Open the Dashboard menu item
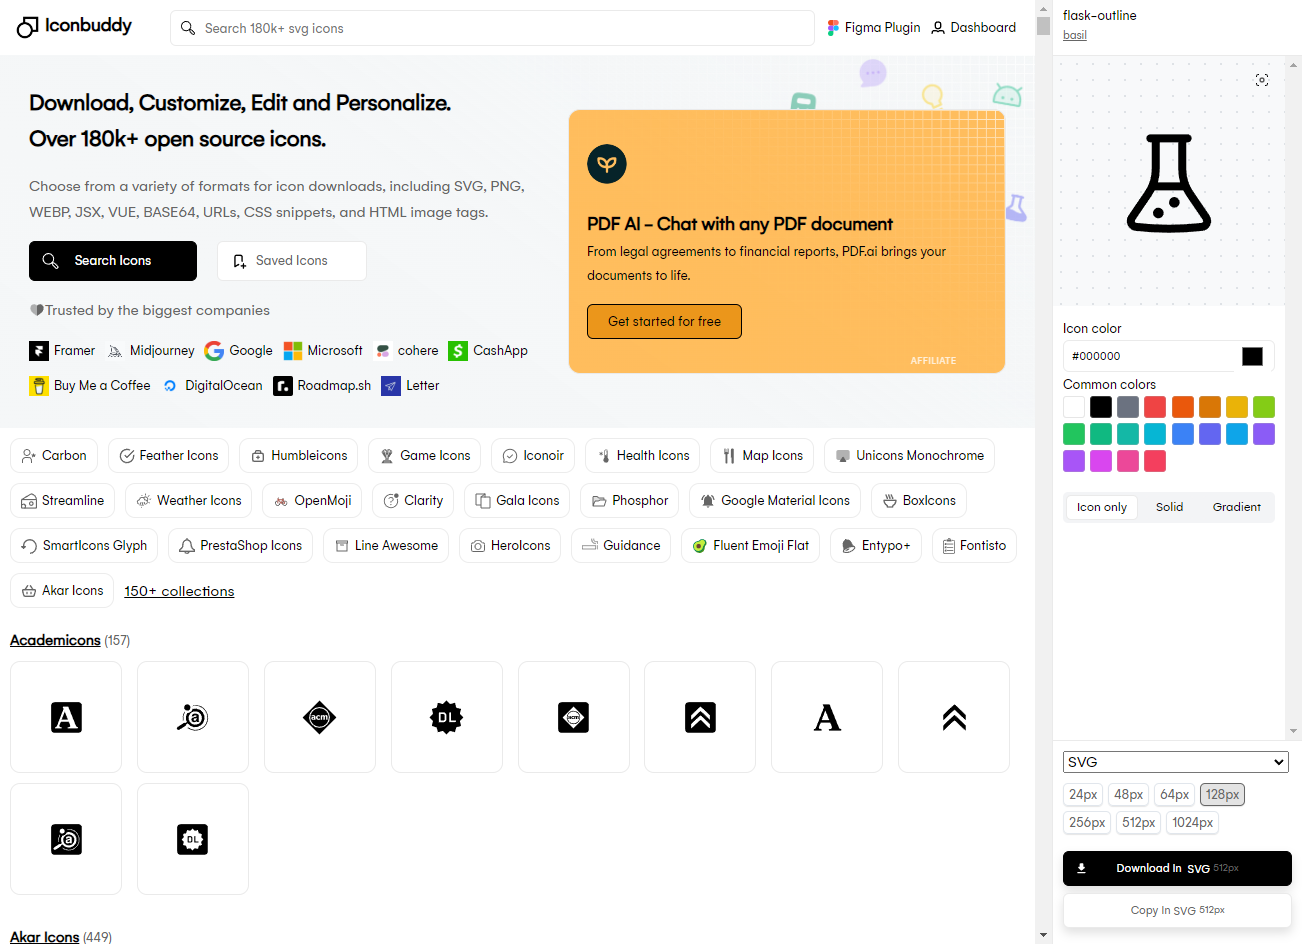1302x944 pixels. tap(973, 28)
